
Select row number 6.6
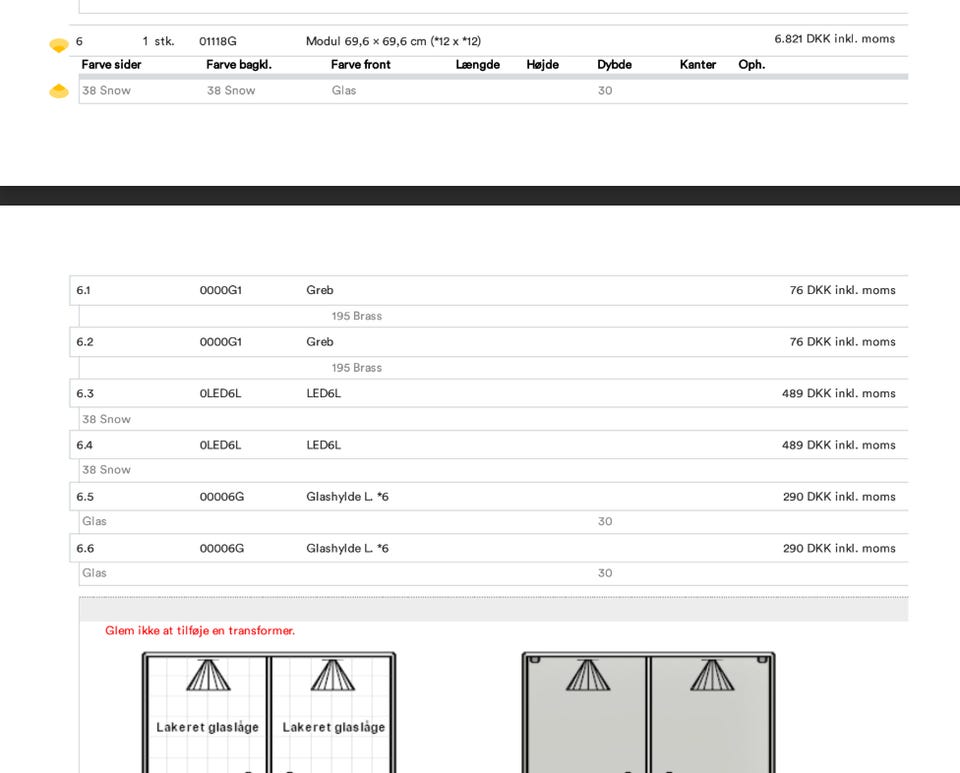pos(85,548)
